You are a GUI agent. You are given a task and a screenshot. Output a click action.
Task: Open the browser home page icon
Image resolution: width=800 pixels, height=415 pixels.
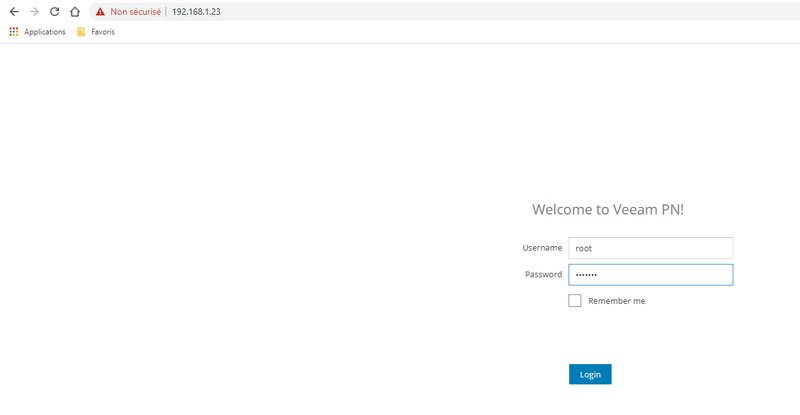pos(75,11)
